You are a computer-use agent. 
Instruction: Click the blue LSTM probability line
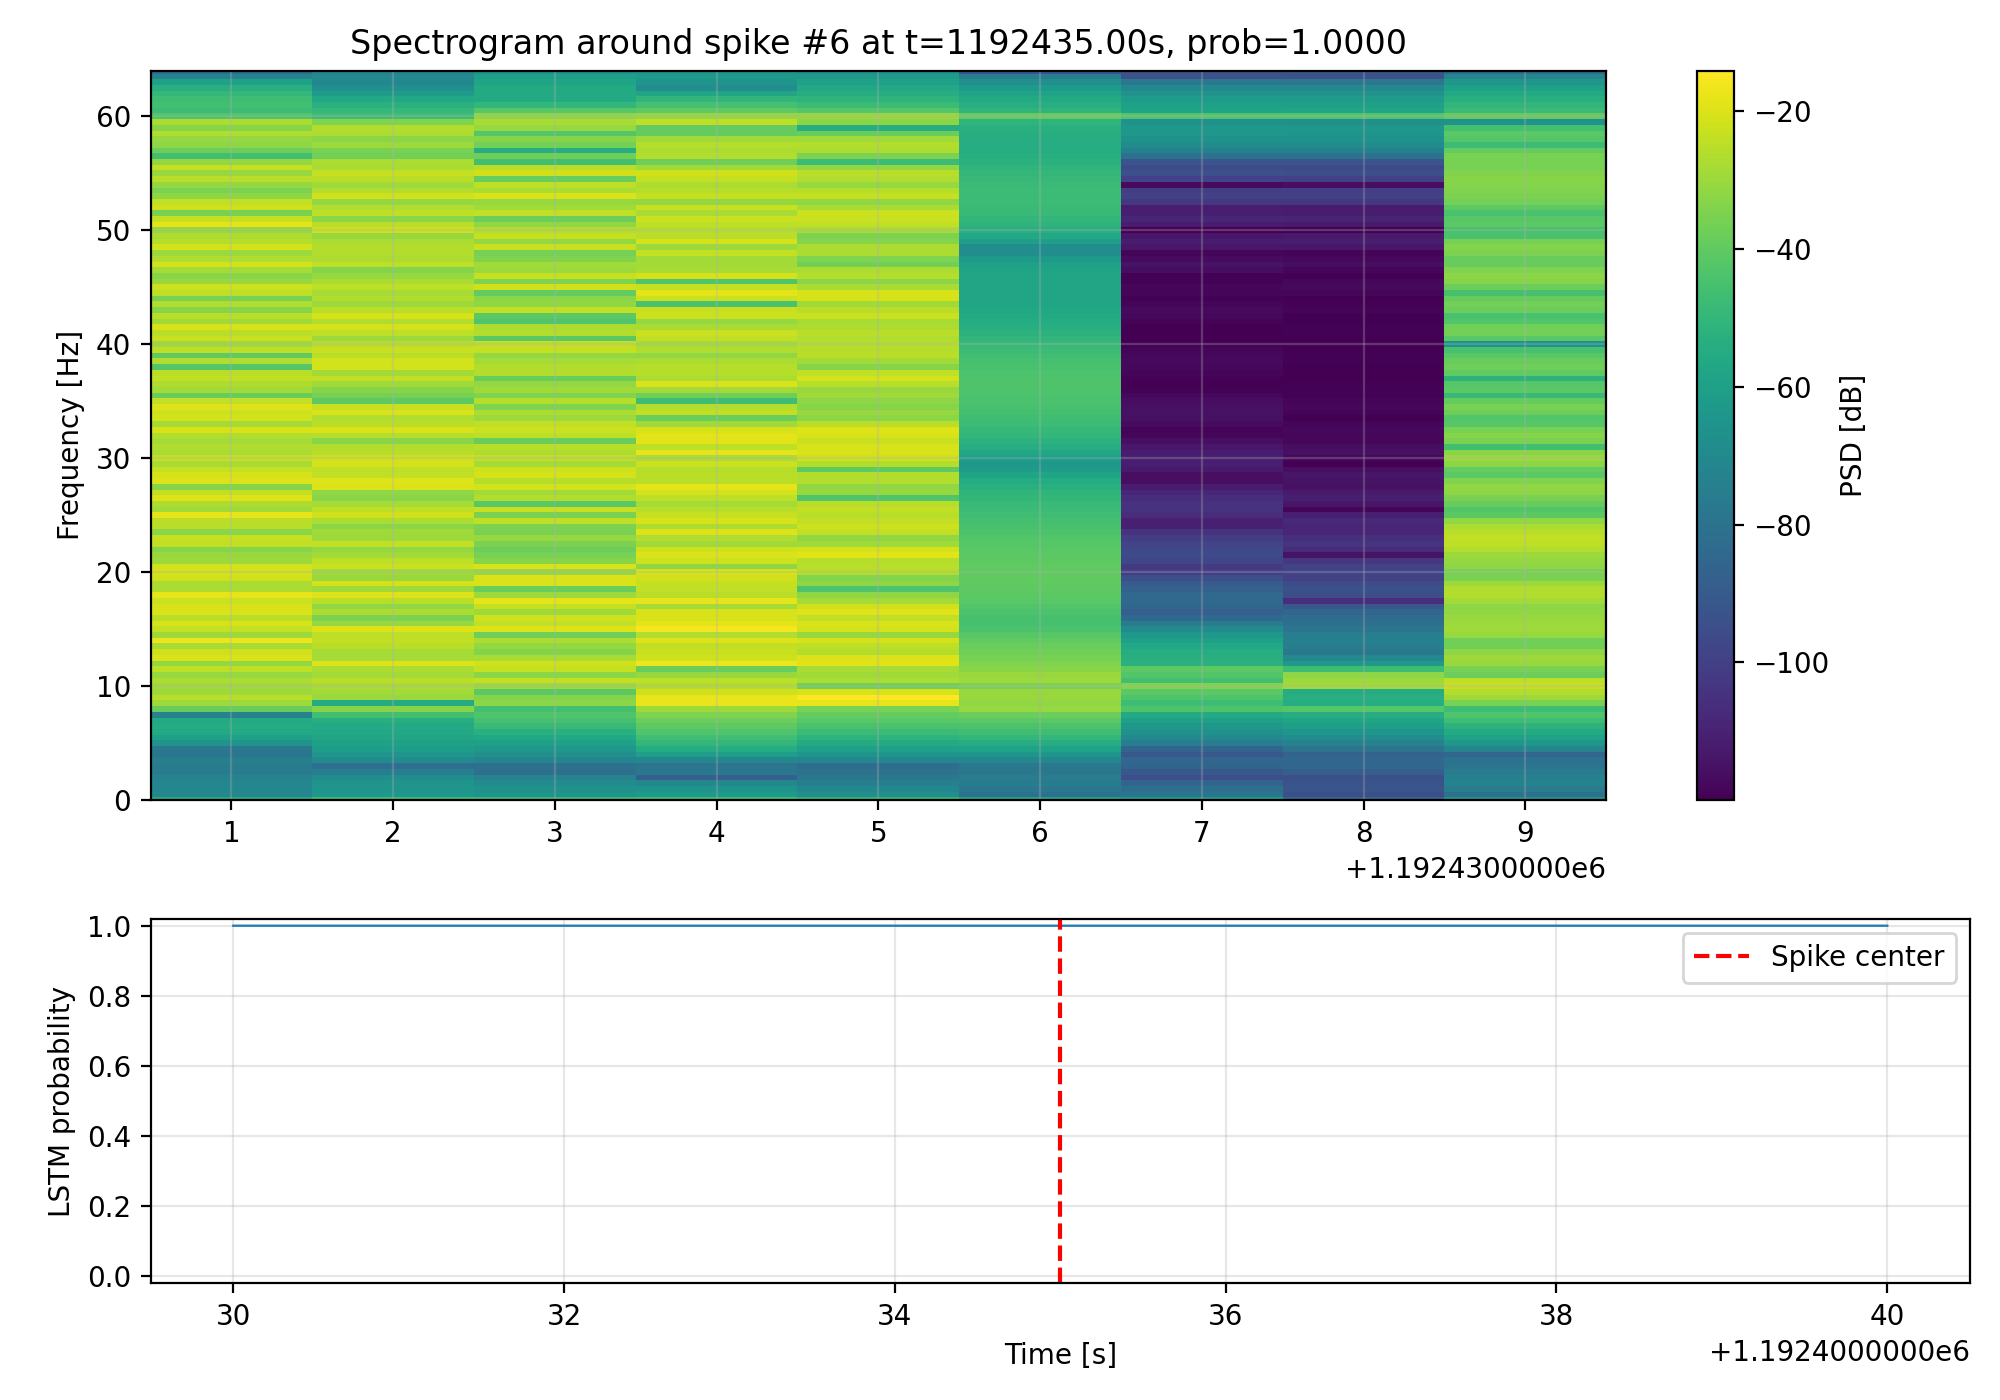click(x=600, y=926)
